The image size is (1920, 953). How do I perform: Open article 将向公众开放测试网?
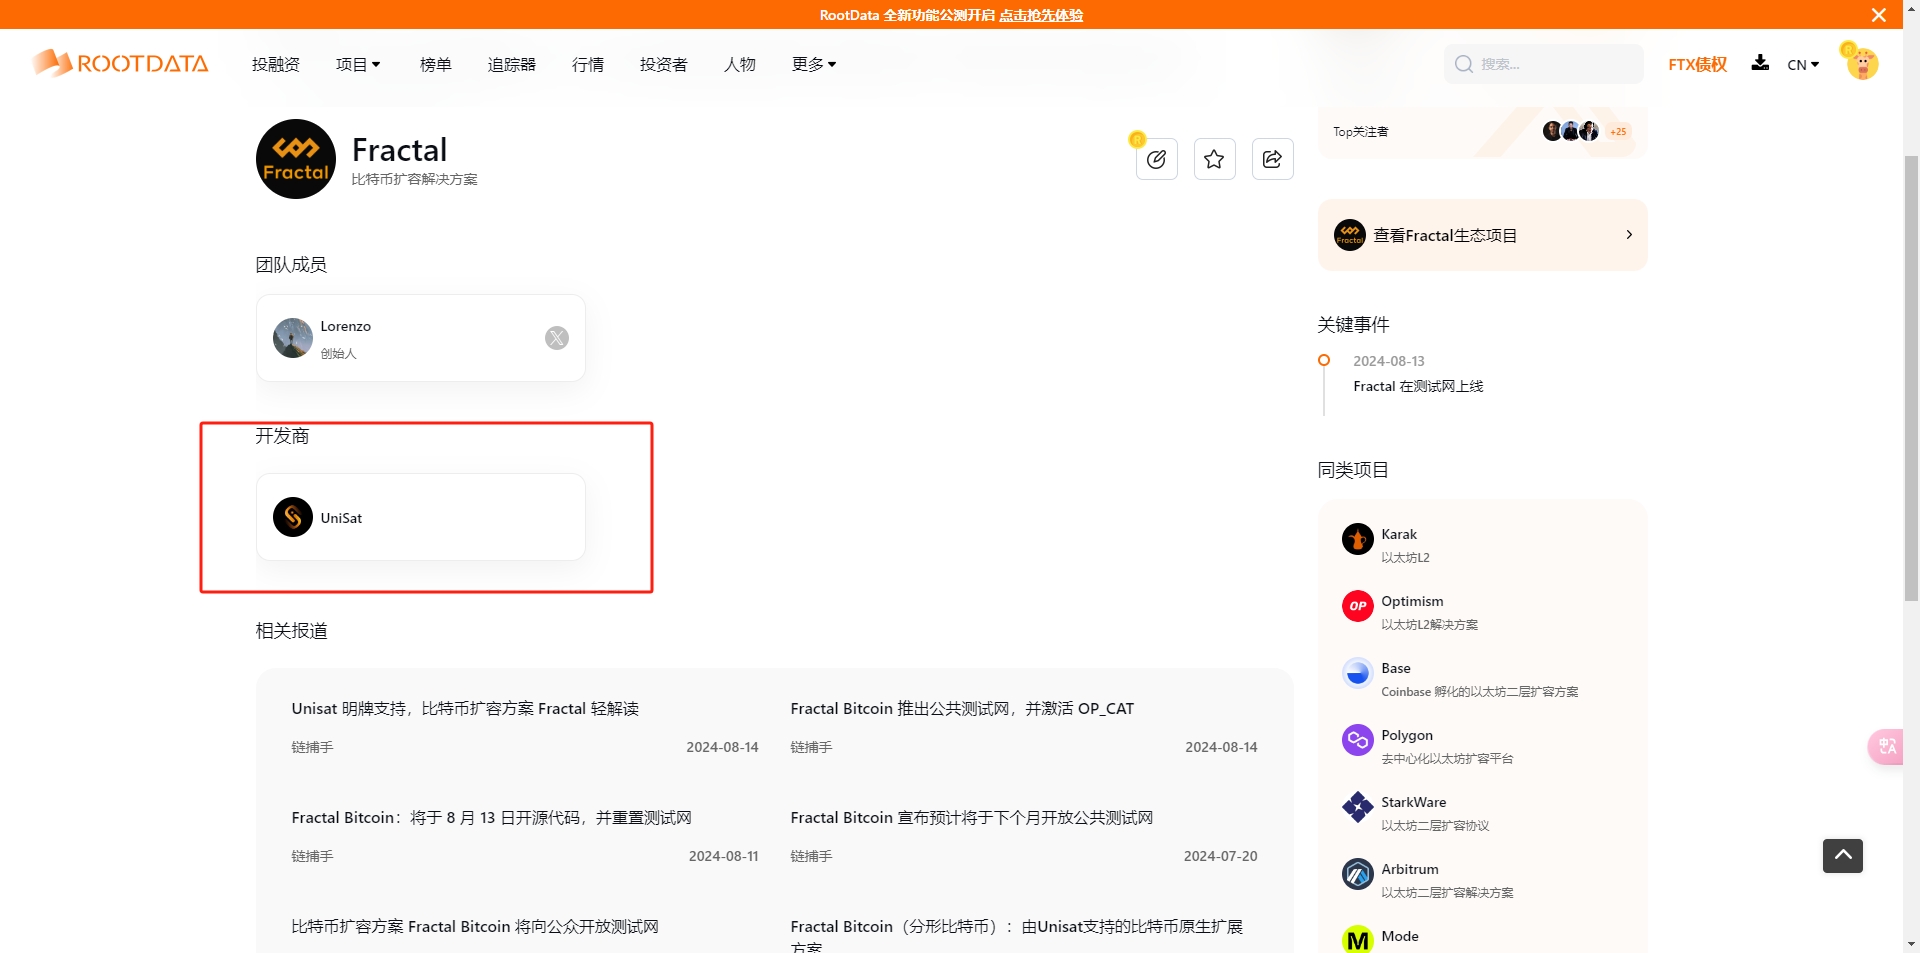point(475,926)
